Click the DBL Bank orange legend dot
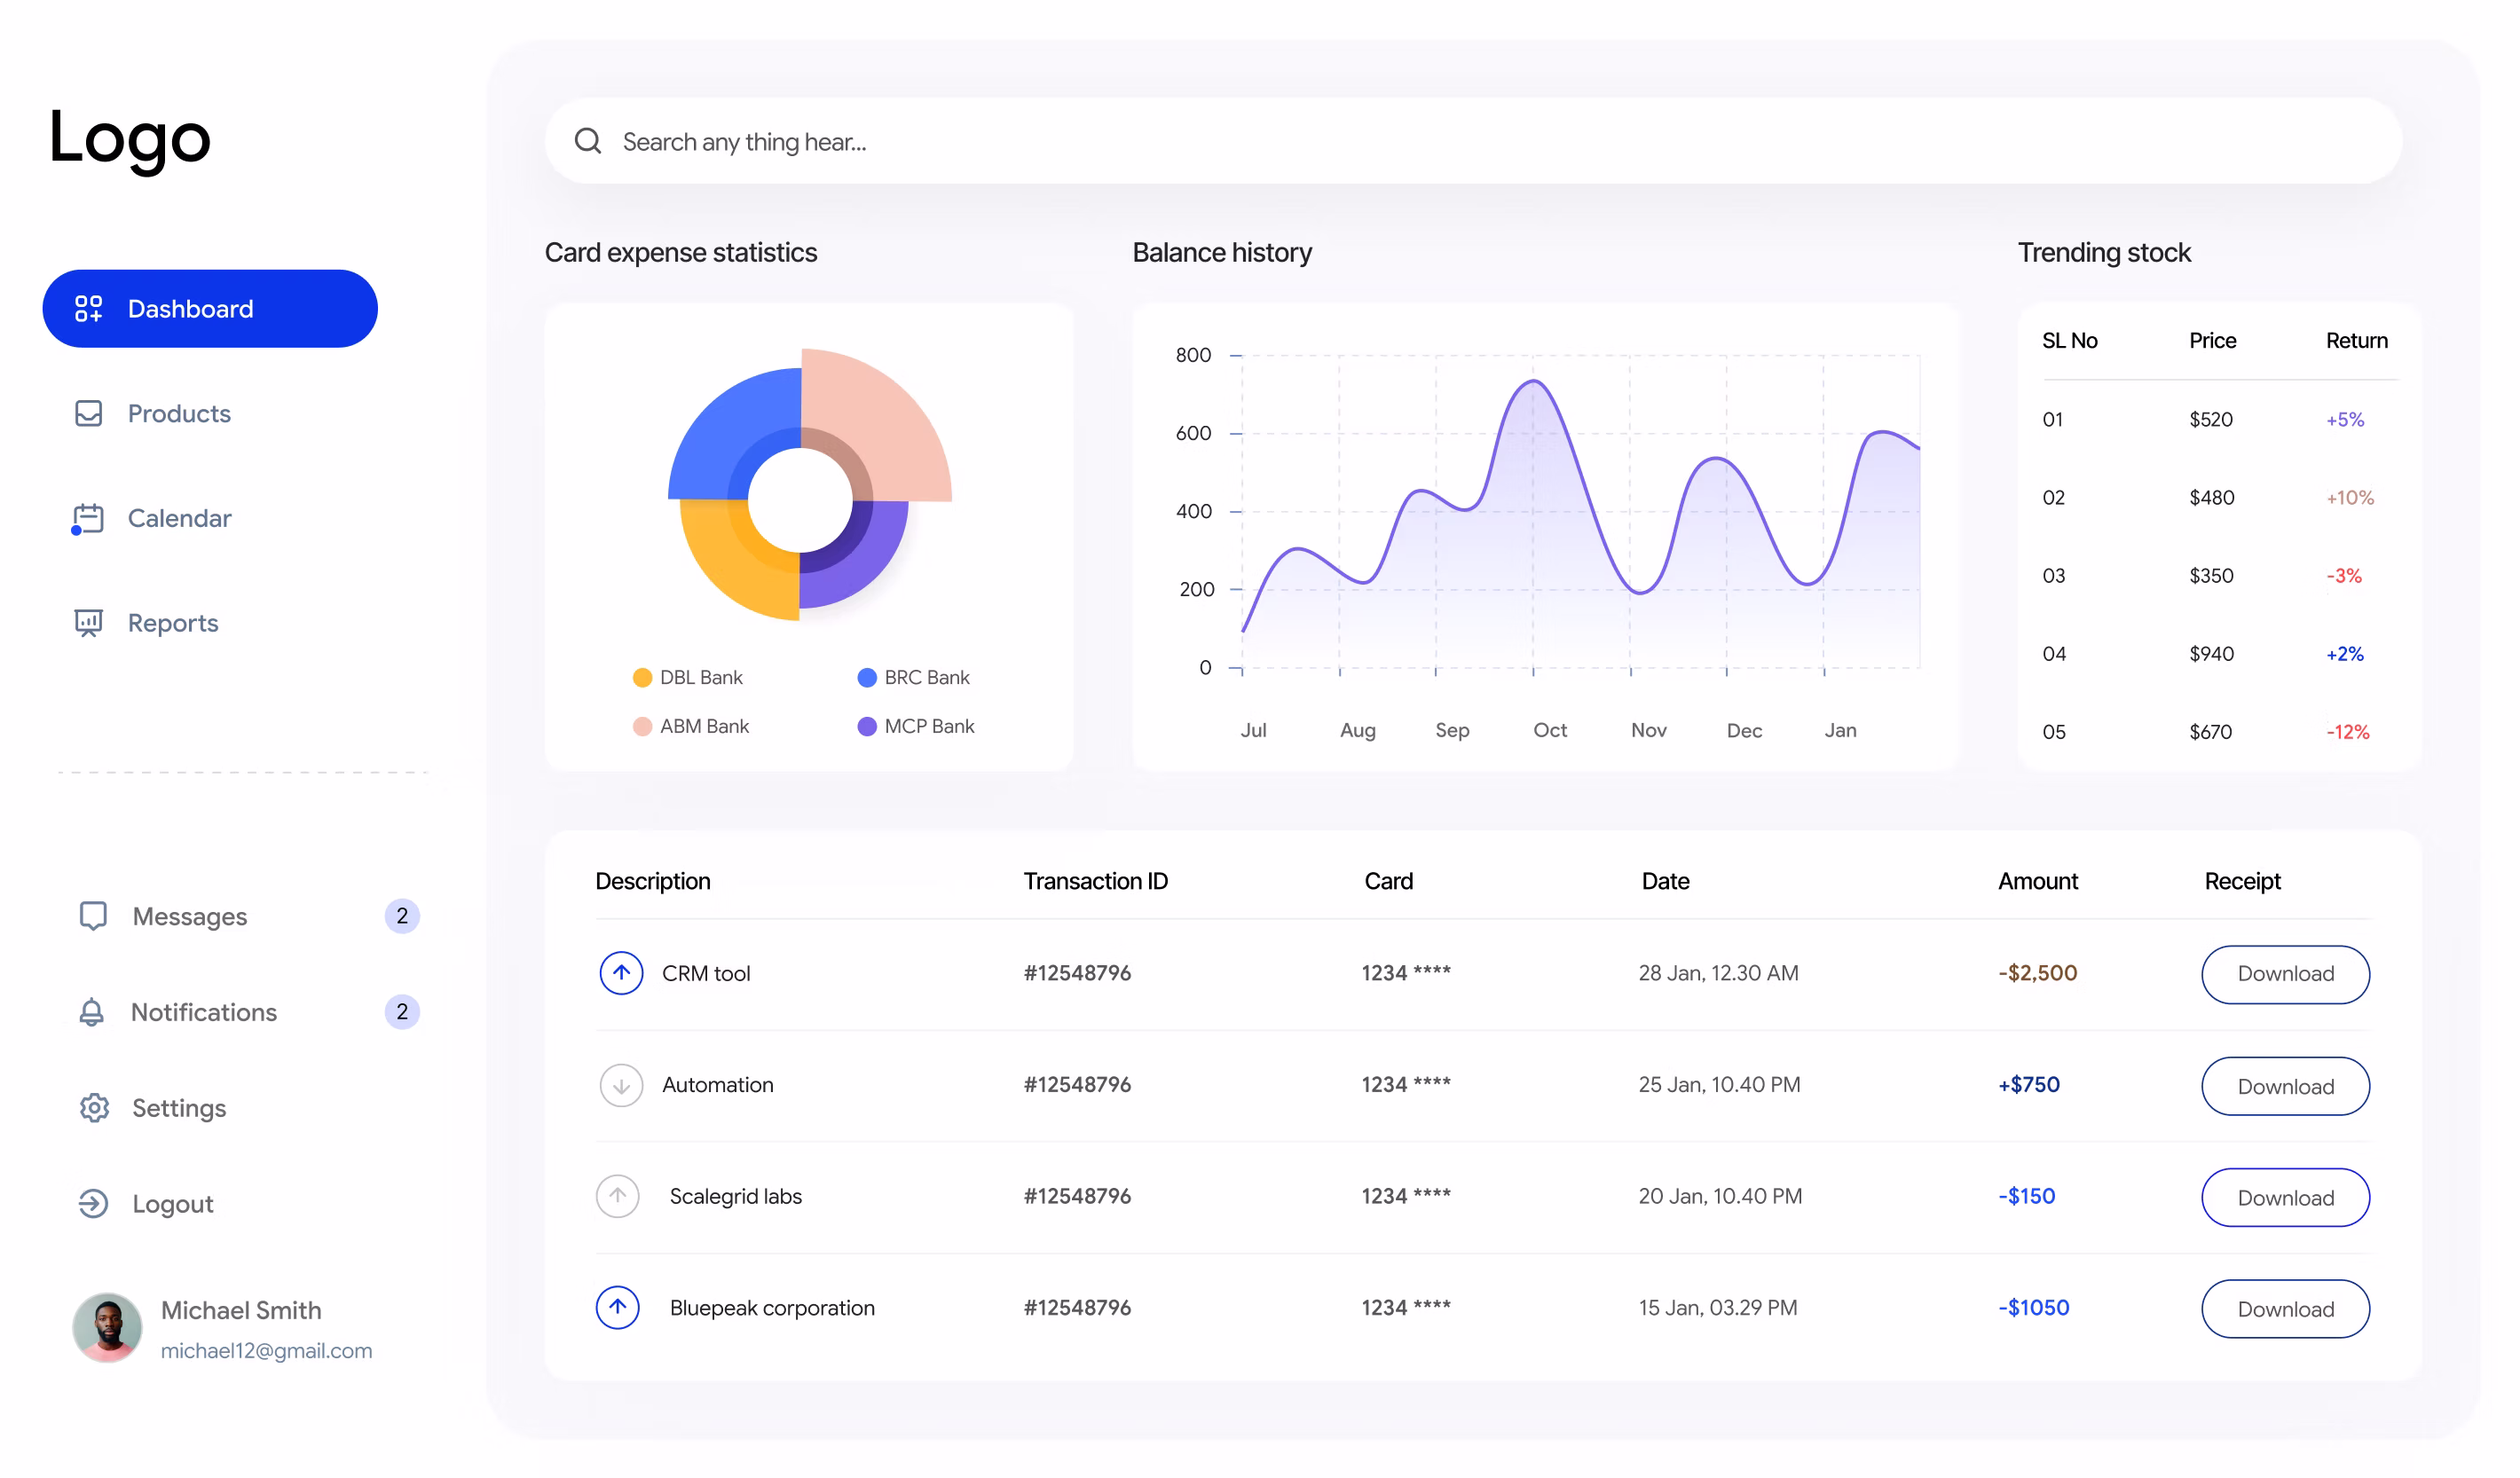Screen dimensions: 2520x1478 tap(643, 678)
